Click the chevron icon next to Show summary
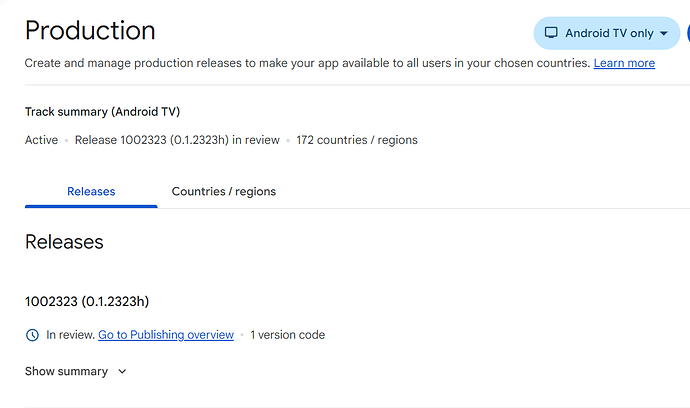This screenshot has height=408, width=690. (x=122, y=371)
